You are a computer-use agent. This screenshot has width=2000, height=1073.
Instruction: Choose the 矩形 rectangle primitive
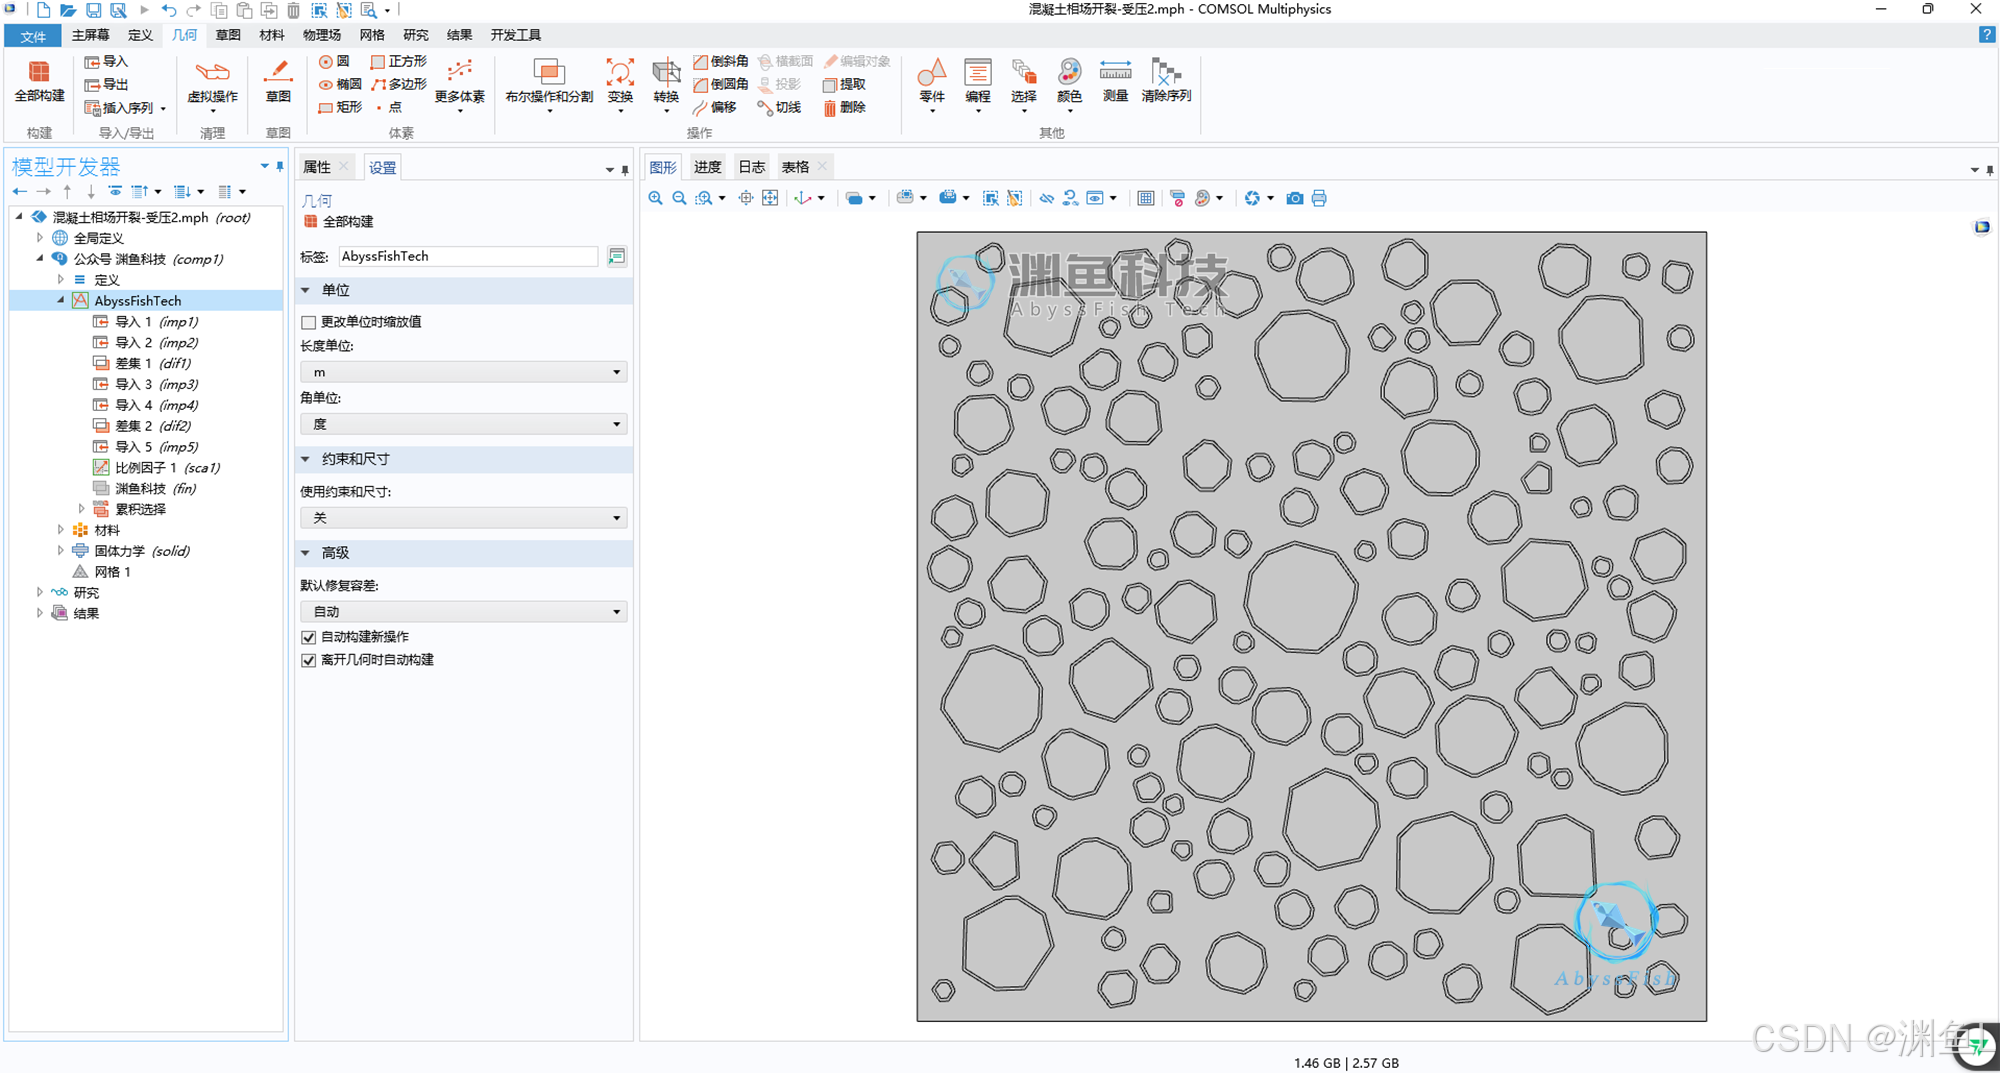(340, 107)
